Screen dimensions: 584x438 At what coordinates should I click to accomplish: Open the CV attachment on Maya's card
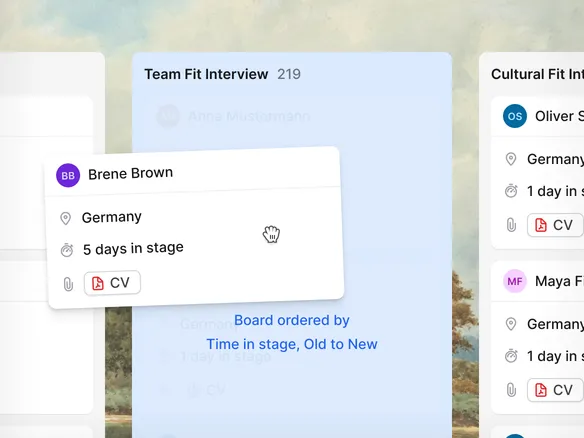[555, 390]
